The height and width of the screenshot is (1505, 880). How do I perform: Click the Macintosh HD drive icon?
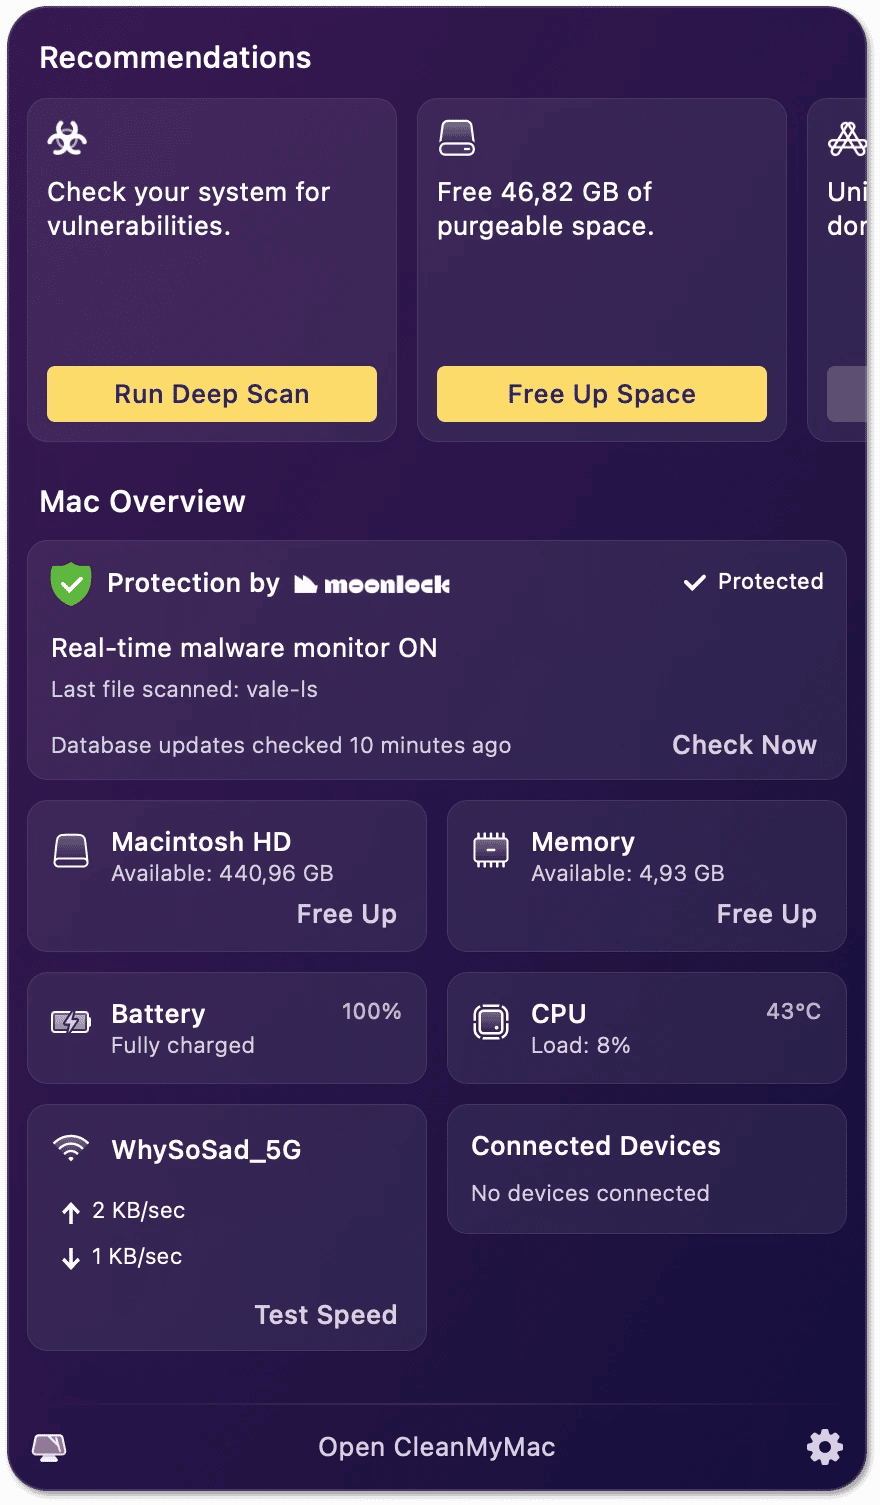pos(71,851)
